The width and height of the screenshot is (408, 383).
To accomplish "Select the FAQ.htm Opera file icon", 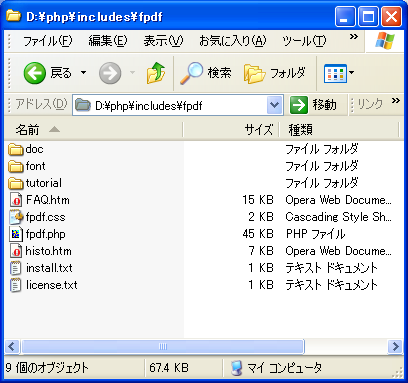I will pyautogui.click(x=16, y=200).
